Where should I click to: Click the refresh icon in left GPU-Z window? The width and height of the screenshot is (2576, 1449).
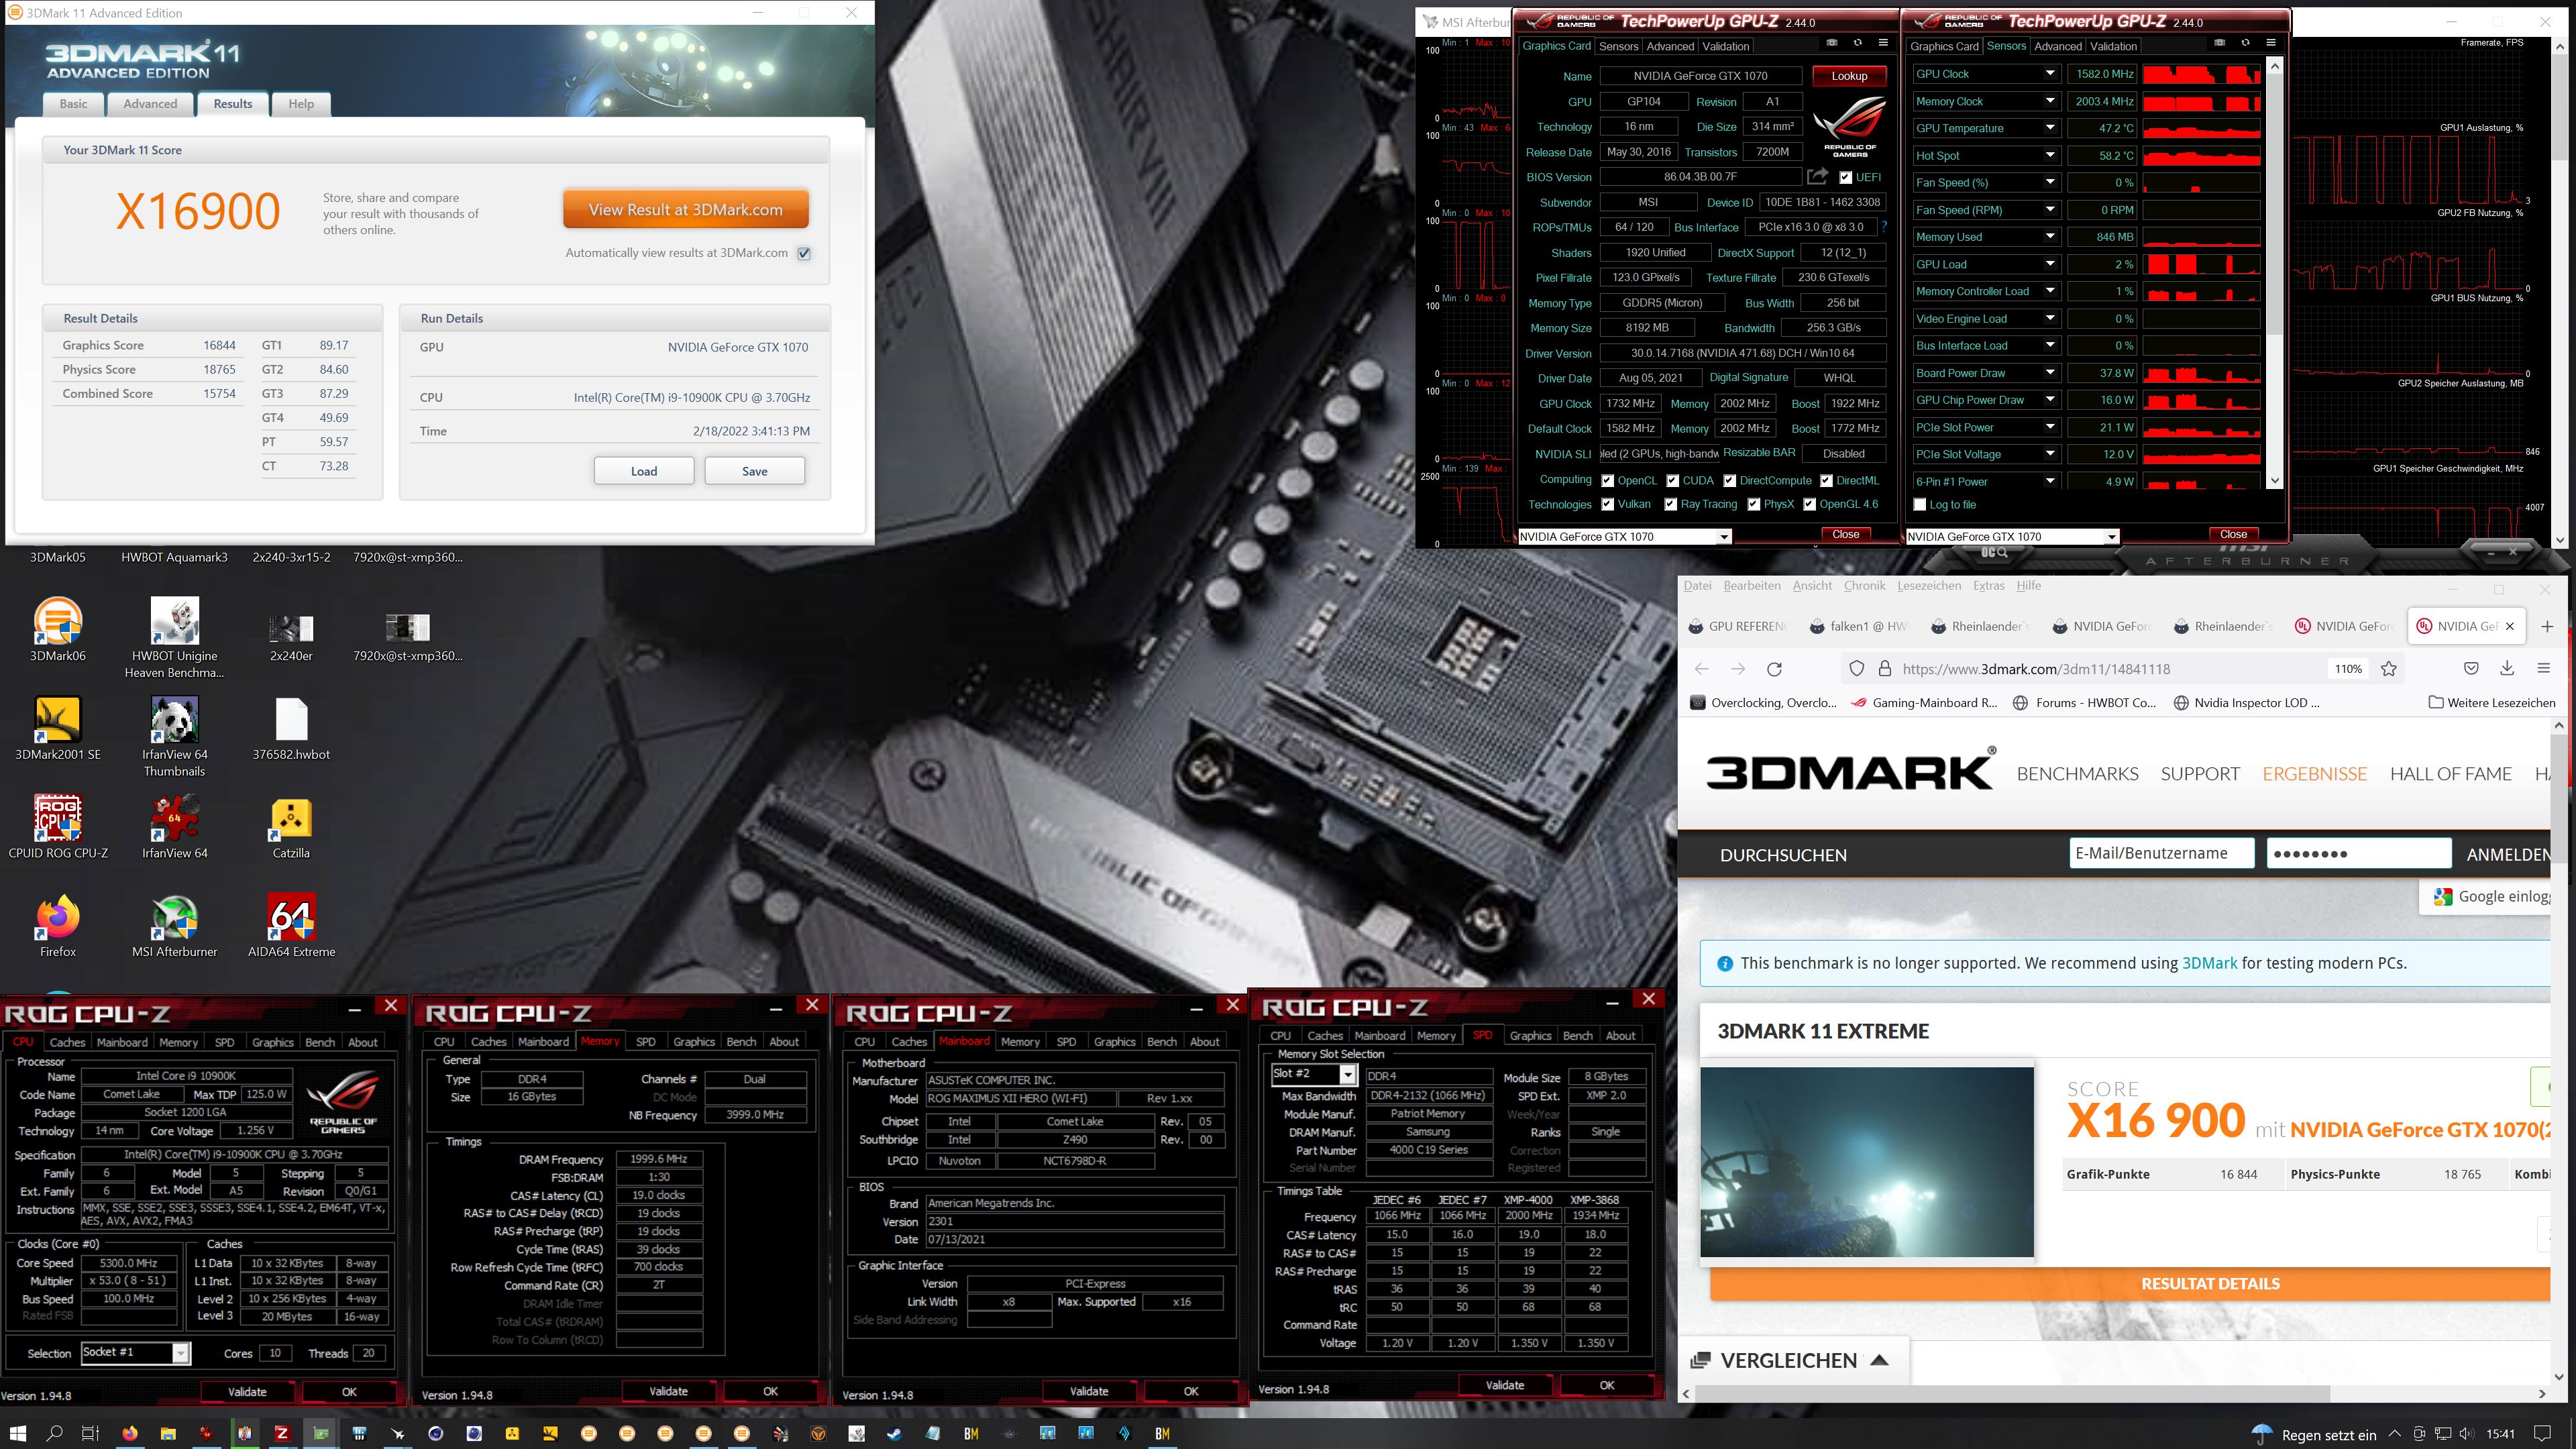[1858, 43]
